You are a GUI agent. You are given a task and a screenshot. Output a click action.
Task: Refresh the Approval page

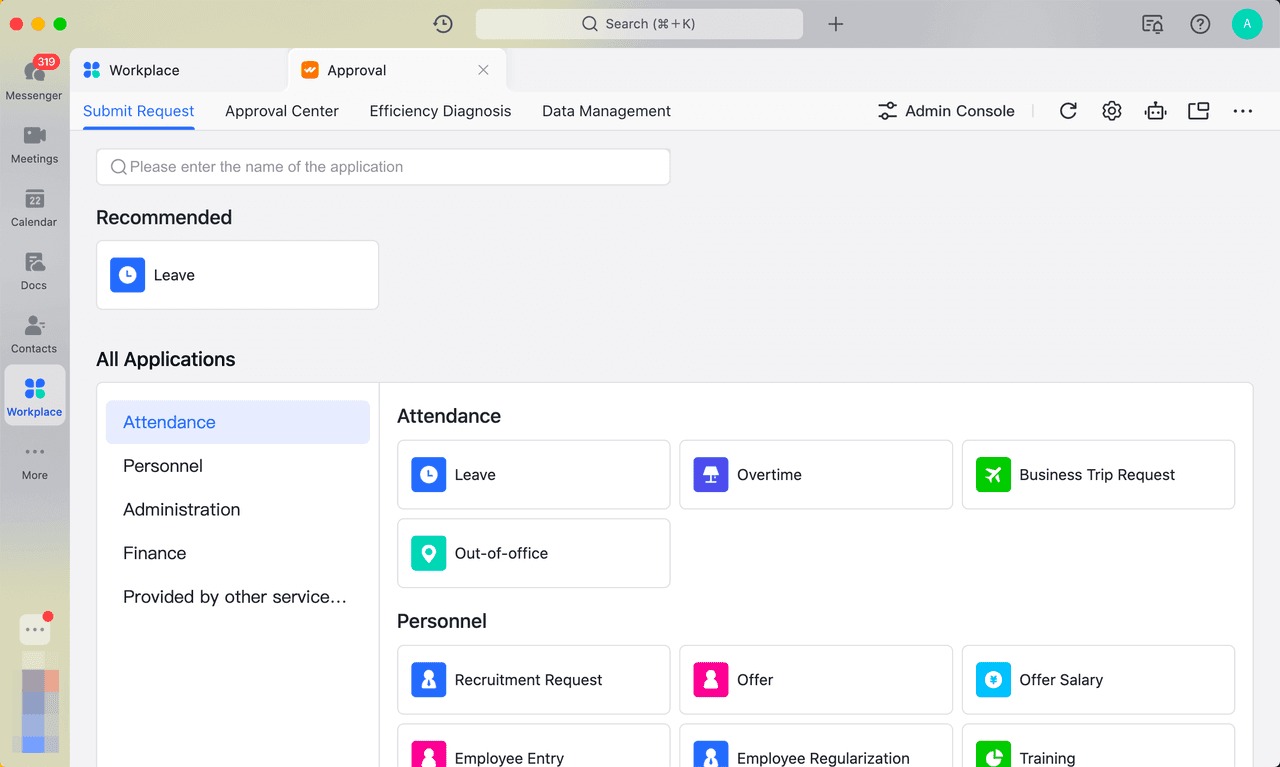pos(1068,111)
